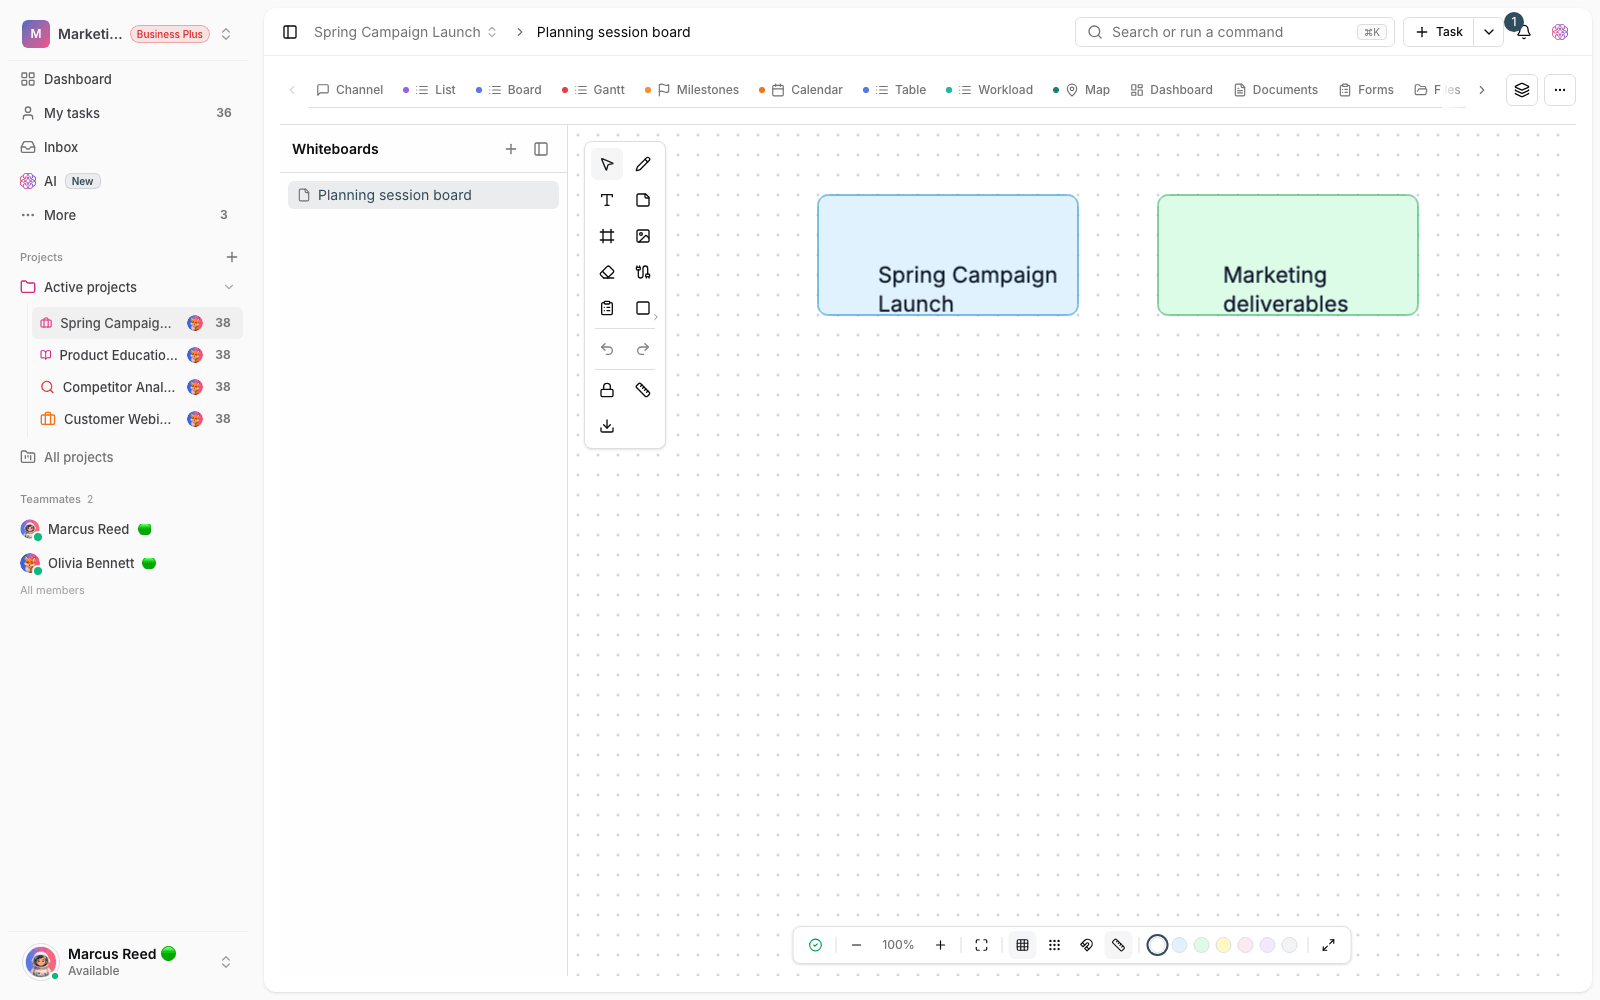The image size is (1600, 1000).
Task: Open the notifications bell
Action: [1524, 32]
